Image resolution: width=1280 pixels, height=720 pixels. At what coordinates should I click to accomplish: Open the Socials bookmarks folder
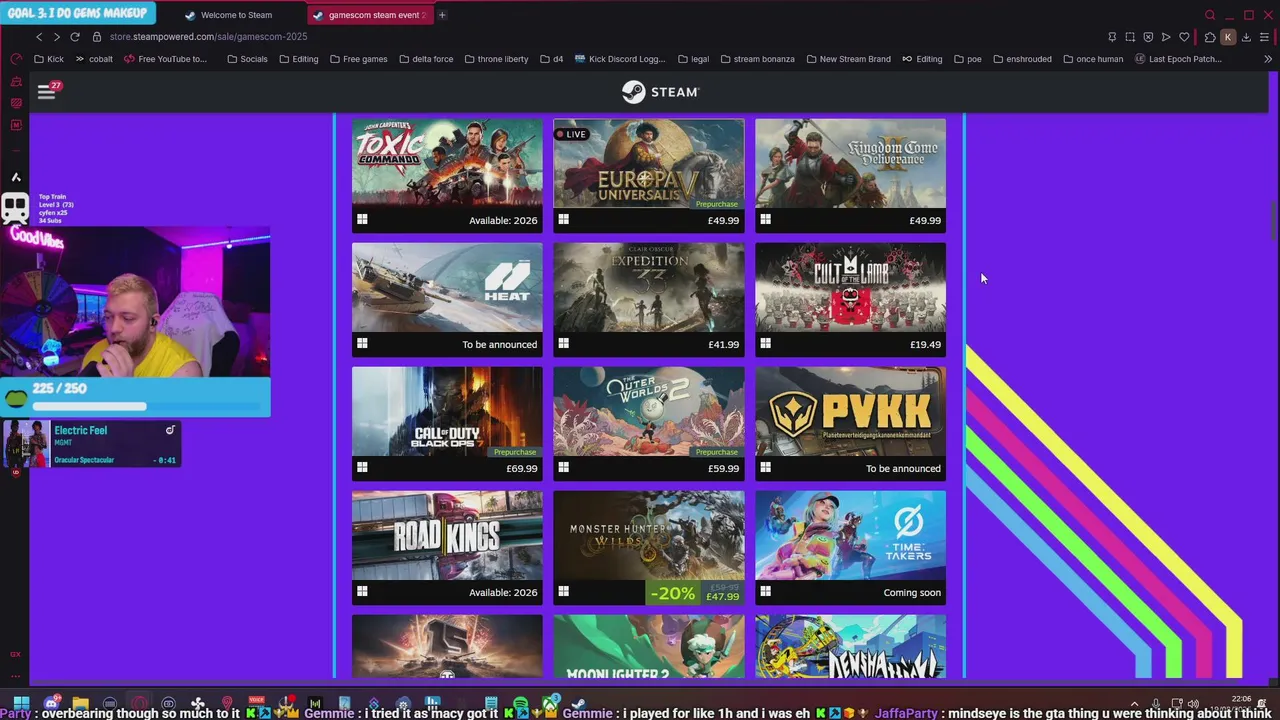tap(247, 59)
